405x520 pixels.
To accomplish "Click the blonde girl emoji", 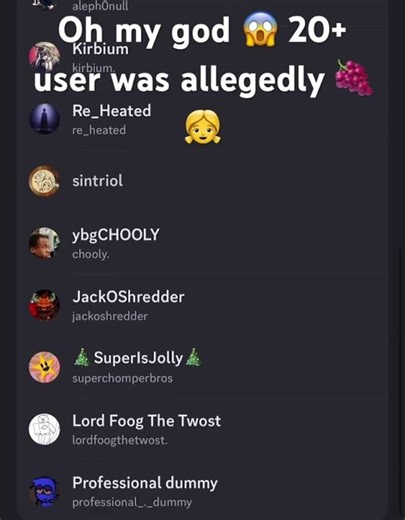I will (x=203, y=127).
